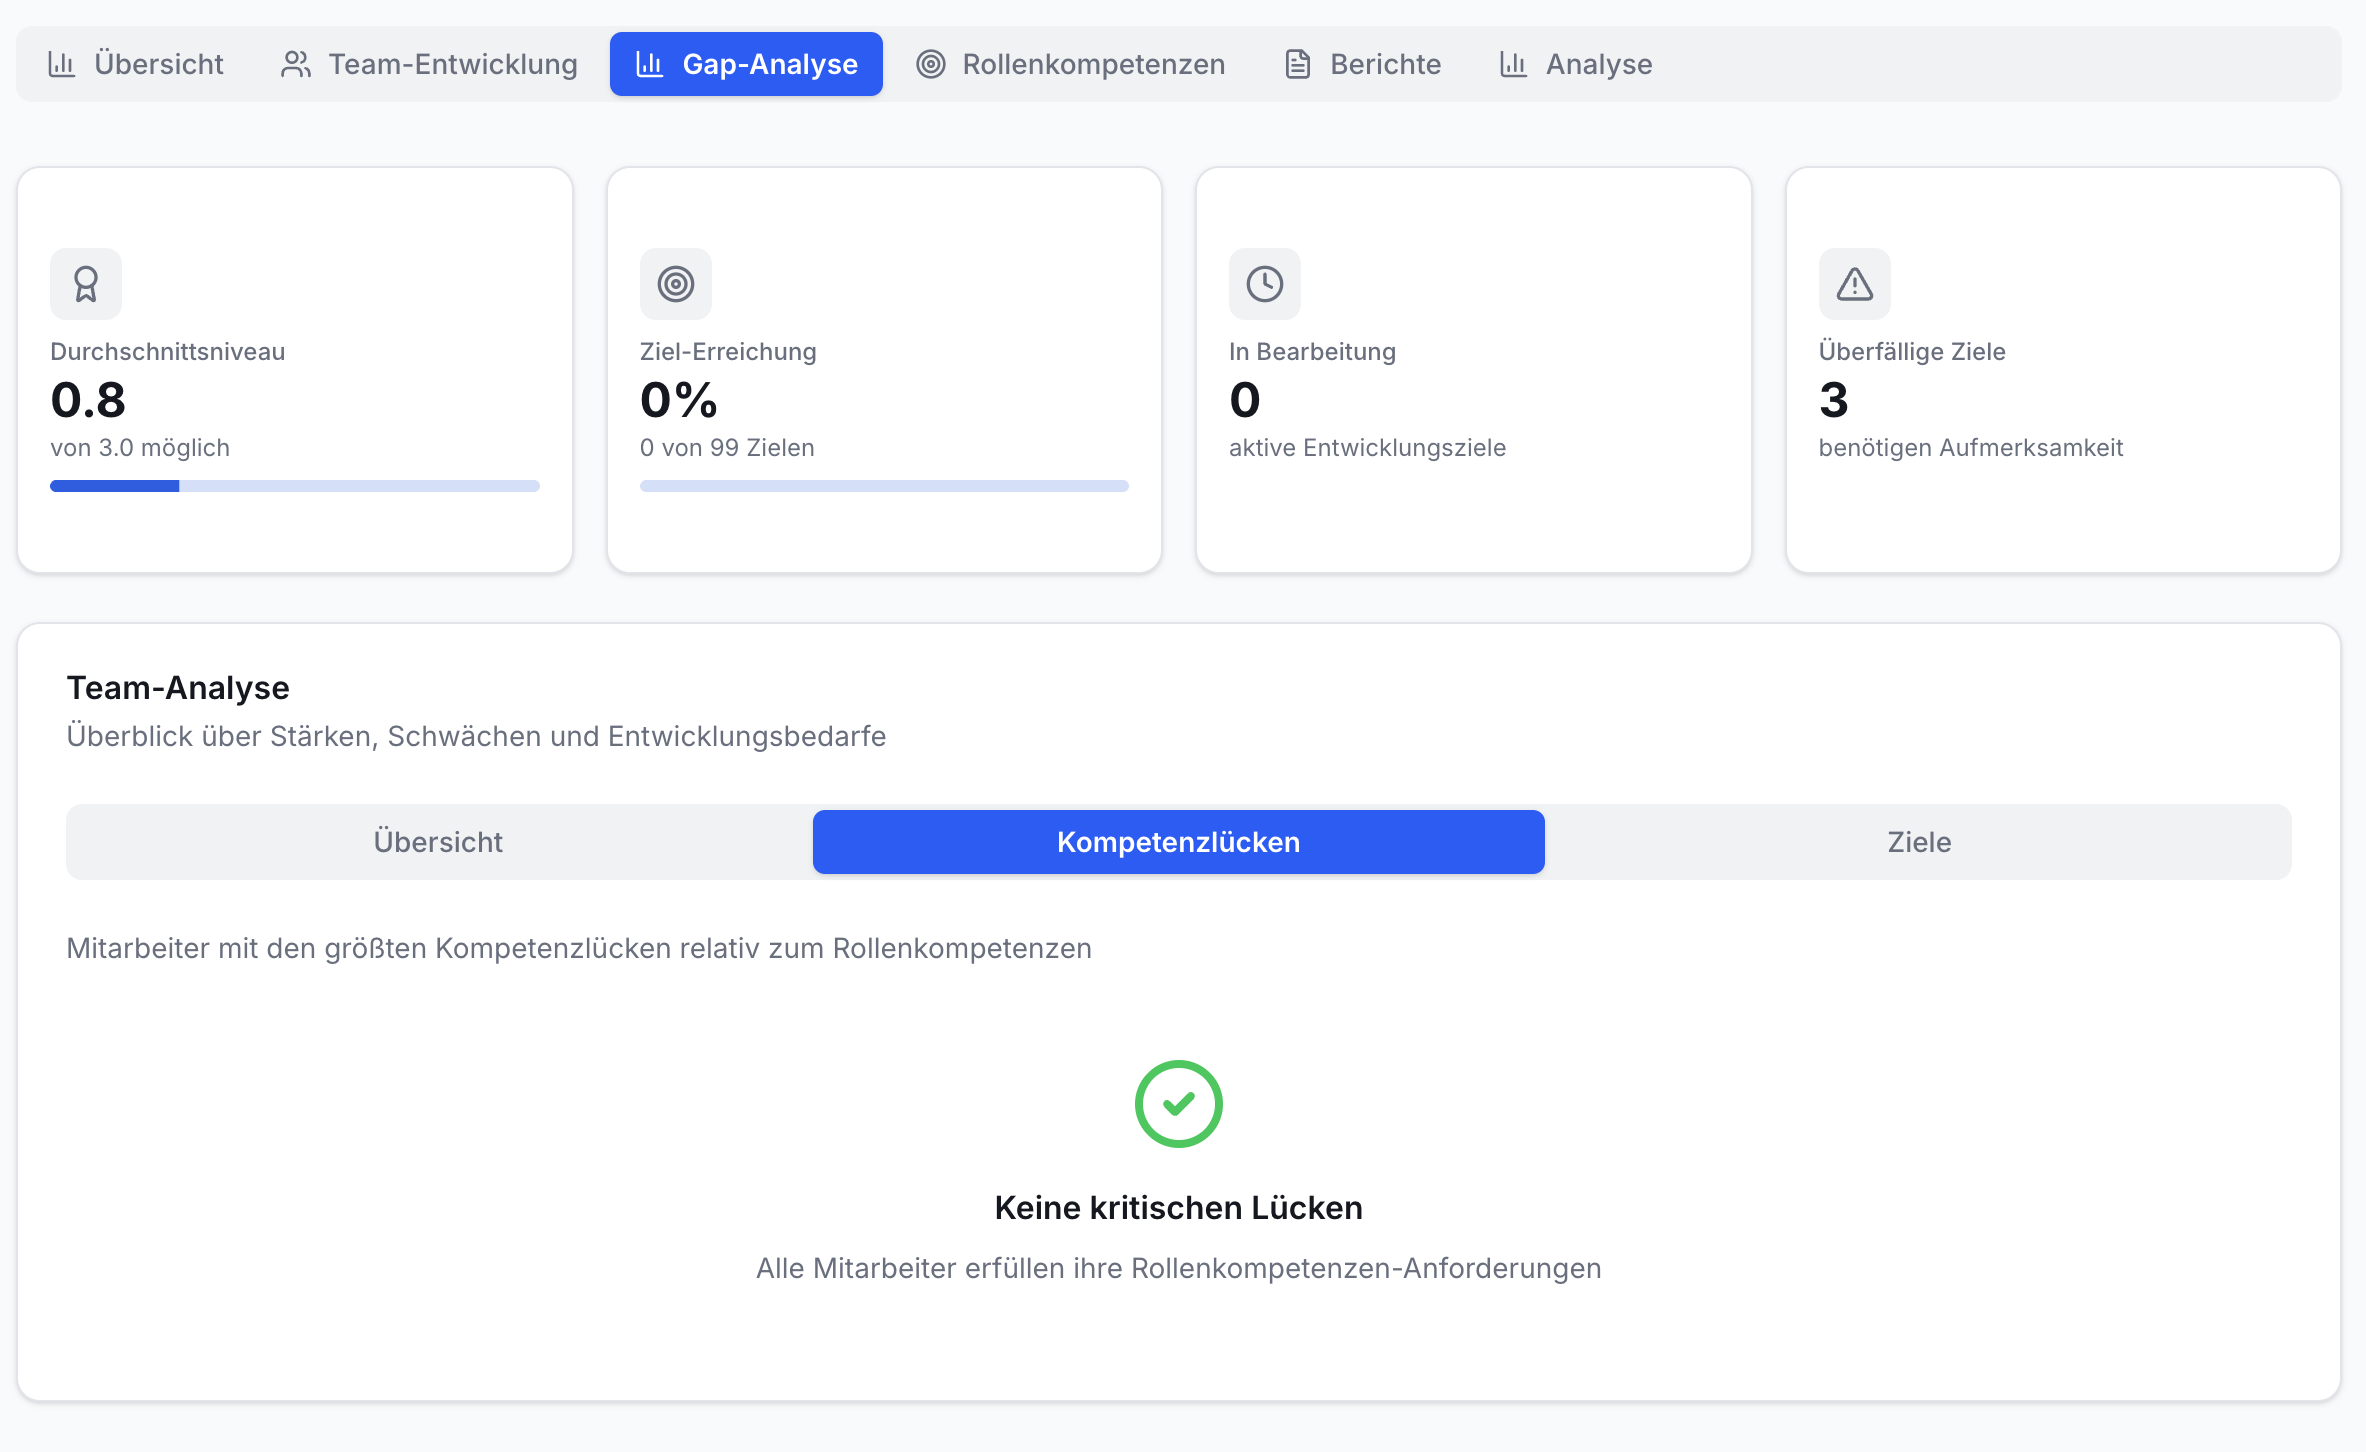The image size is (2366, 1452).
Task: Click the target icon beside Rollenkompetenzen
Action: tap(931, 64)
